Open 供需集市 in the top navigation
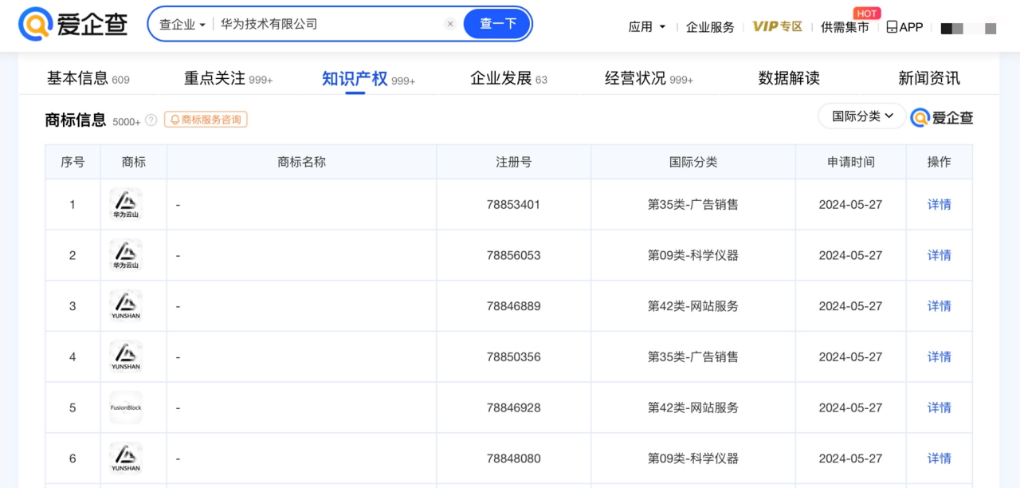The height and width of the screenshot is (488, 1020). tap(845, 27)
